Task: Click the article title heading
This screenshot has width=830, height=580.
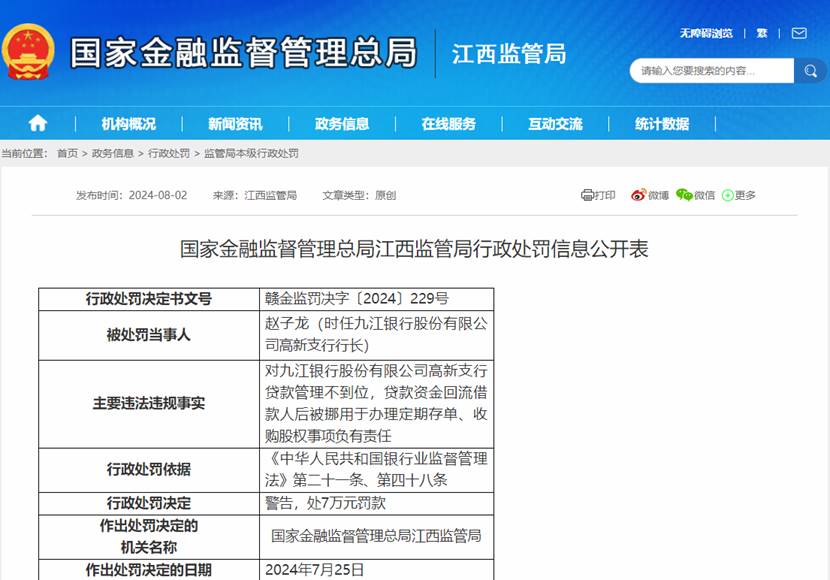Action: tap(414, 249)
